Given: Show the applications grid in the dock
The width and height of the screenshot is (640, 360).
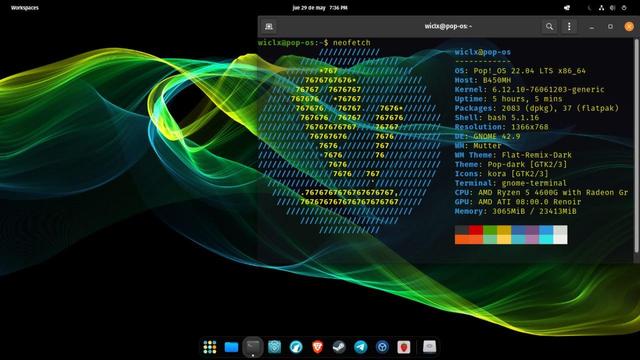Looking at the screenshot, I should coord(210,347).
